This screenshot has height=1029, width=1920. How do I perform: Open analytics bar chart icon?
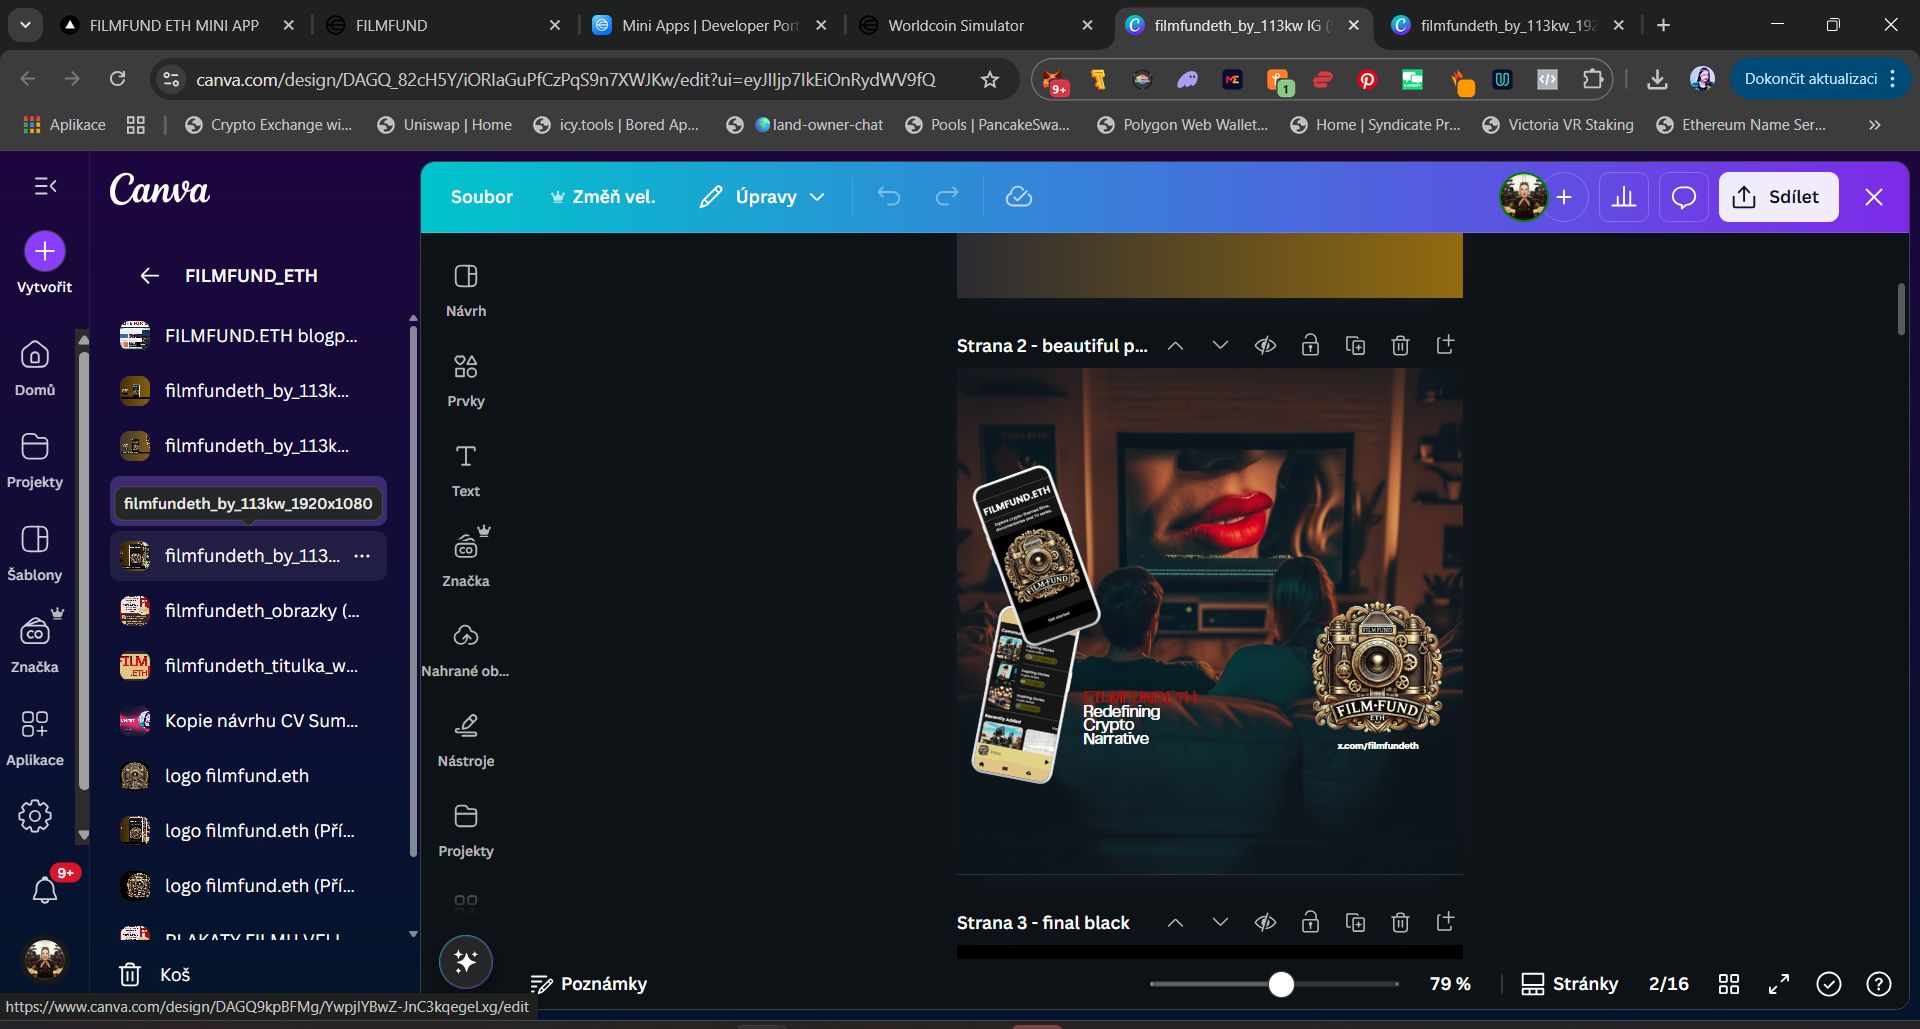click(1624, 197)
